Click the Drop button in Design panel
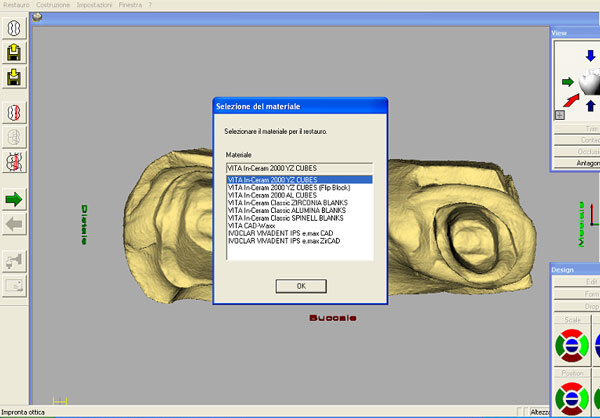Image resolution: width=600 pixels, height=418 pixels. 577,306
